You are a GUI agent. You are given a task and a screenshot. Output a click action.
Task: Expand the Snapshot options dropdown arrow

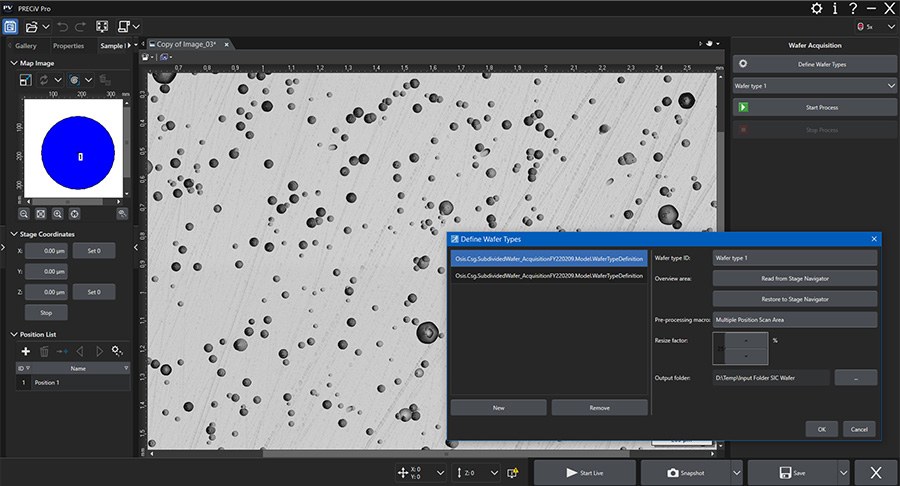736,472
